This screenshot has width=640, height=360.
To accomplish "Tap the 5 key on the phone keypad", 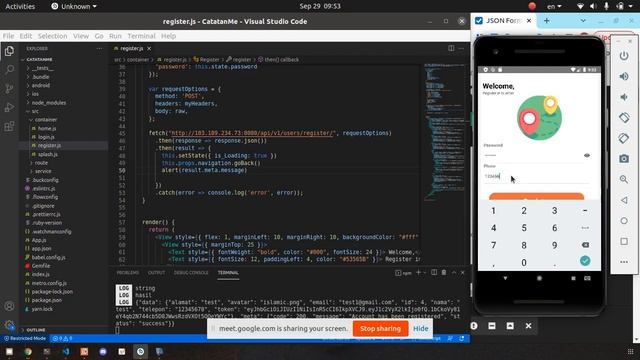I will tap(524, 228).
